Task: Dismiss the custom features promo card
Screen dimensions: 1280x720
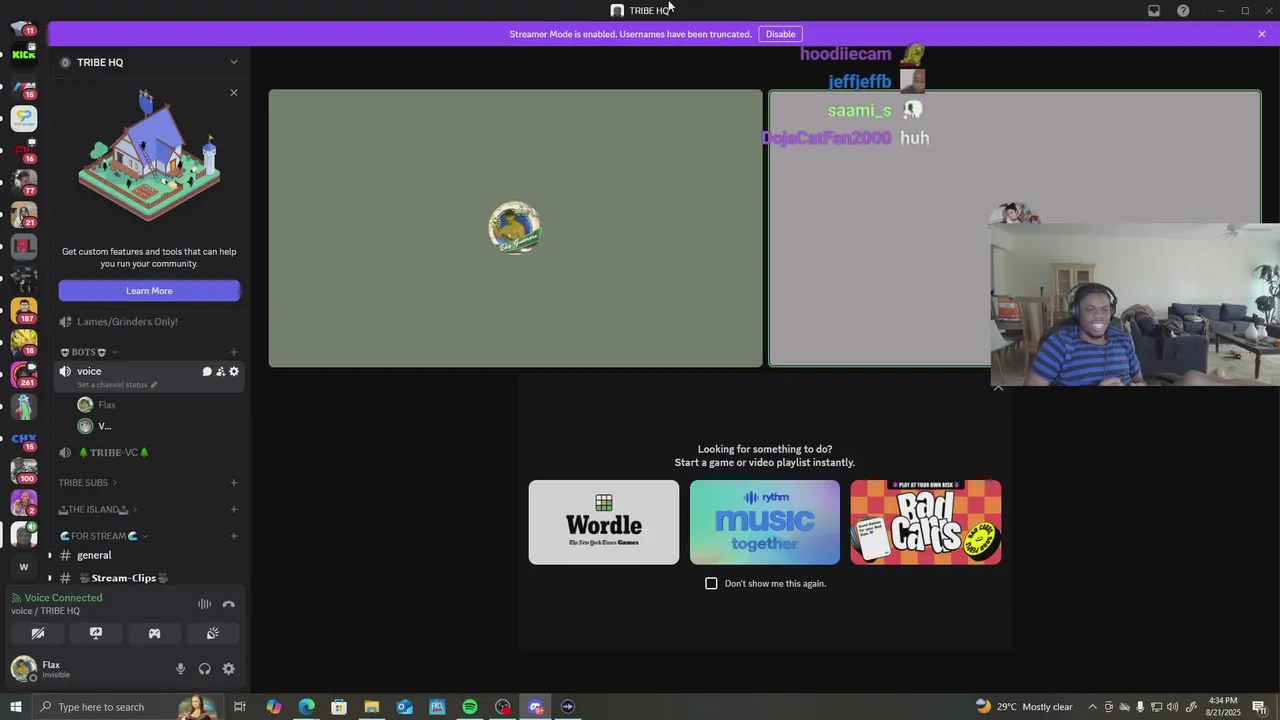Action: (x=234, y=93)
